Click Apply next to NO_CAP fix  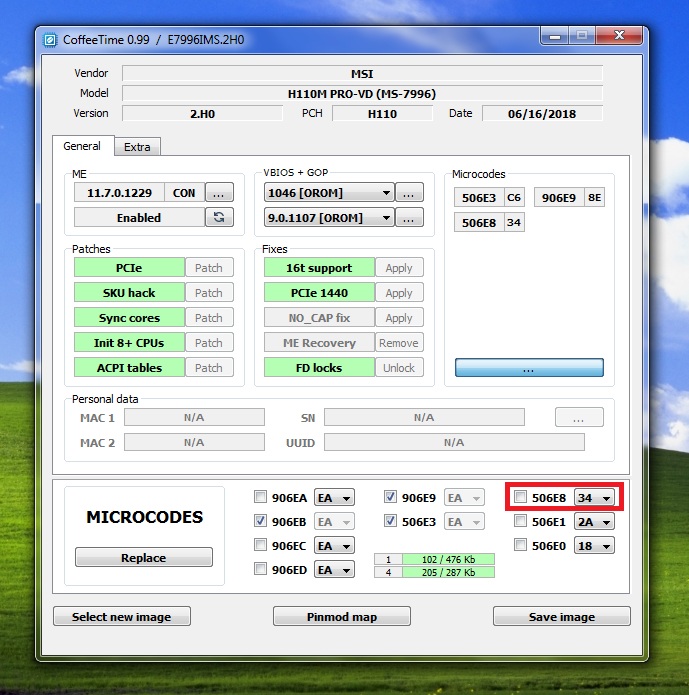pos(399,318)
